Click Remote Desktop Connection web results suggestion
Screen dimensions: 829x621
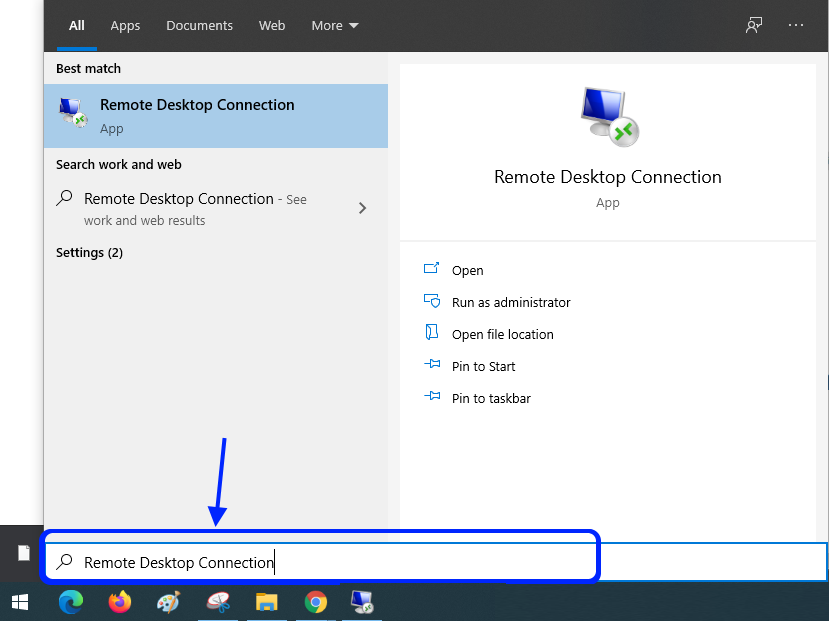coord(196,209)
